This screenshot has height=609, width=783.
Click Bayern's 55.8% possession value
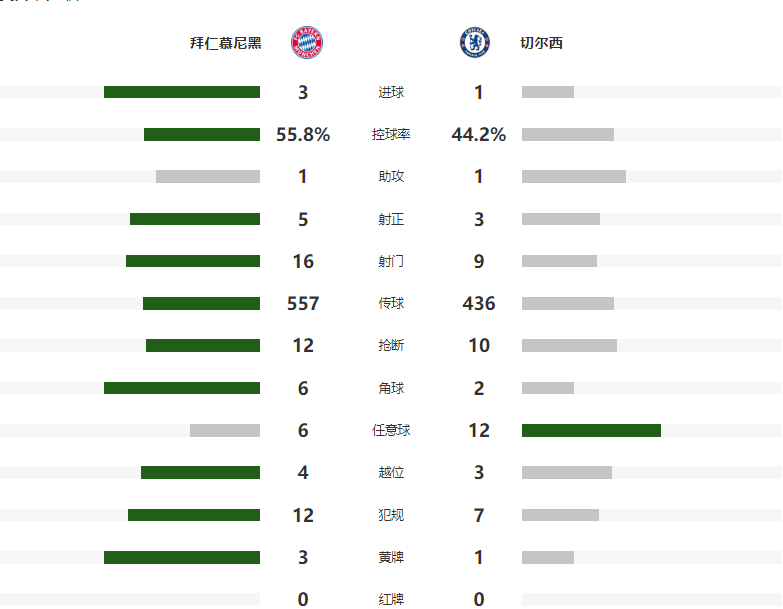303,134
